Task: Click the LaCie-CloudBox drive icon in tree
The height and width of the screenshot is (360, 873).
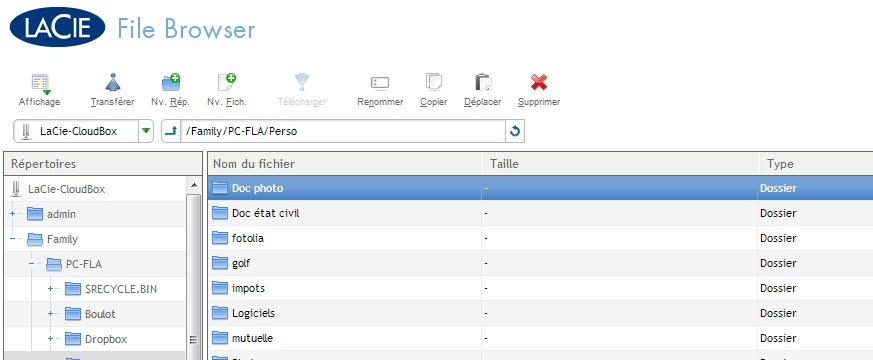Action: [16, 189]
